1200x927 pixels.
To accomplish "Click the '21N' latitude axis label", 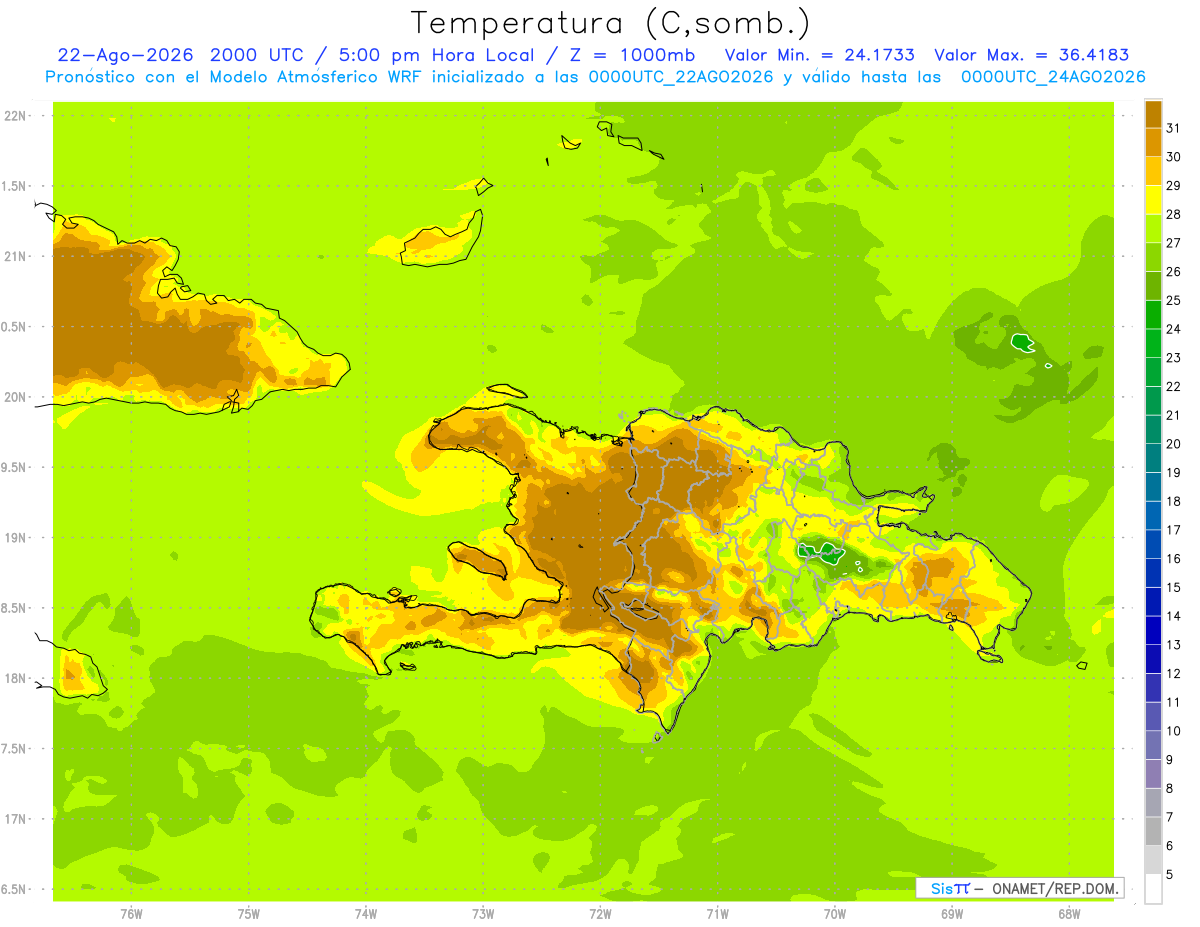I will point(16,256).
